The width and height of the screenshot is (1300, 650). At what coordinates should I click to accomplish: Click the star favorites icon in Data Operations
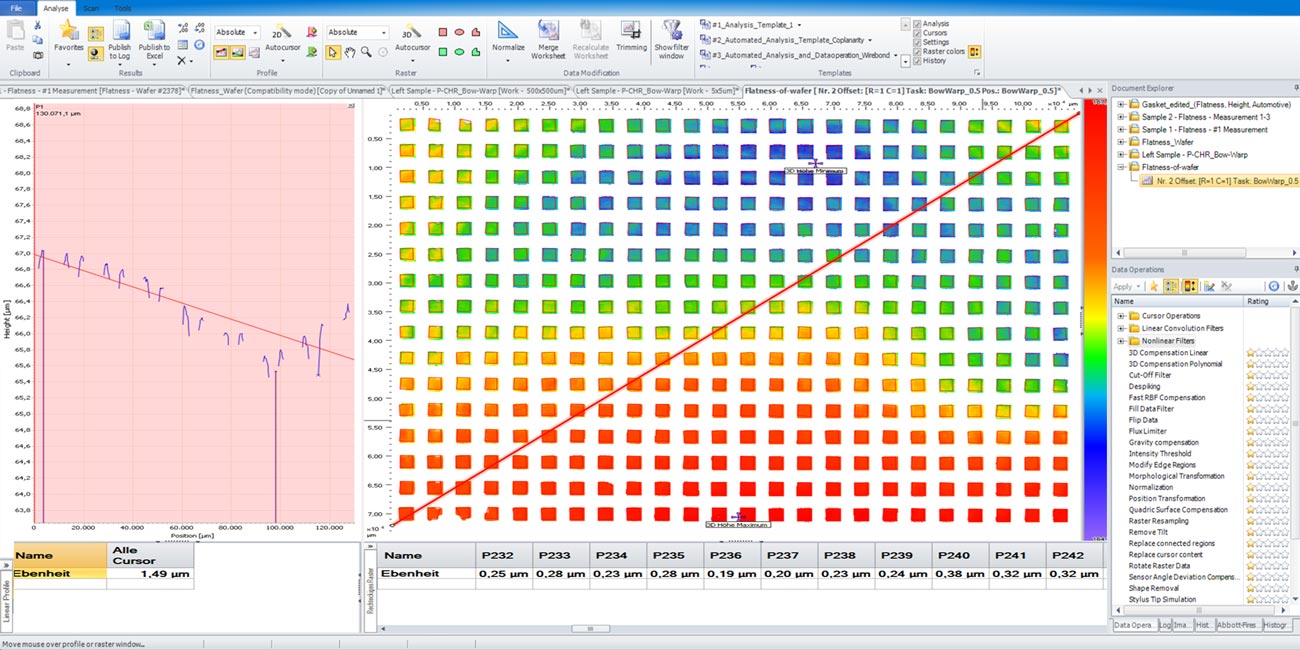click(x=1153, y=286)
